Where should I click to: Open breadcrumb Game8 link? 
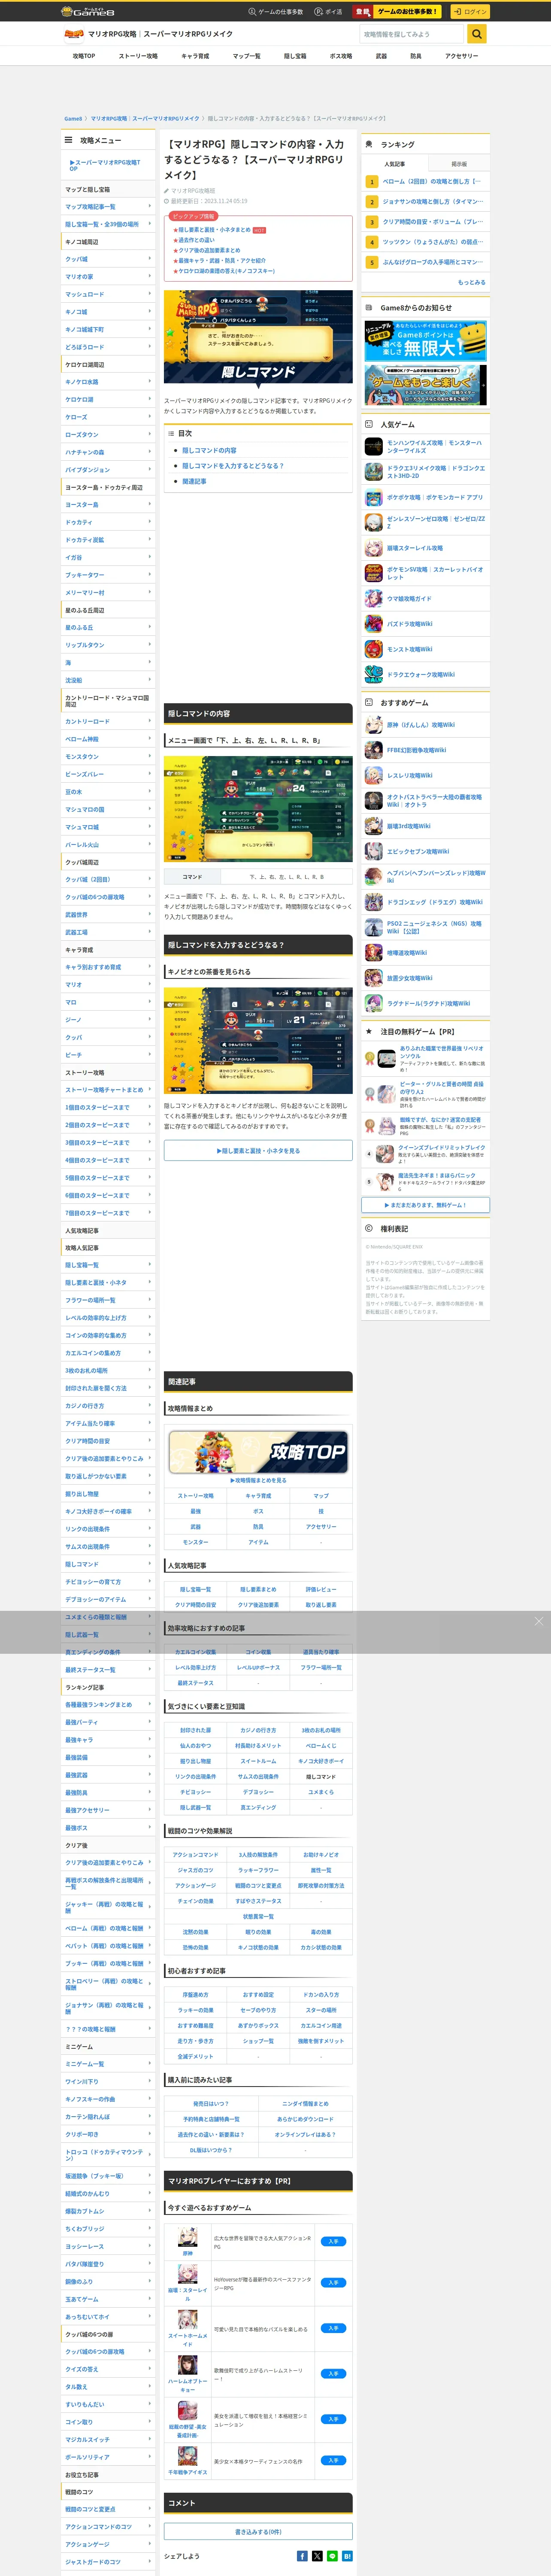(73, 119)
